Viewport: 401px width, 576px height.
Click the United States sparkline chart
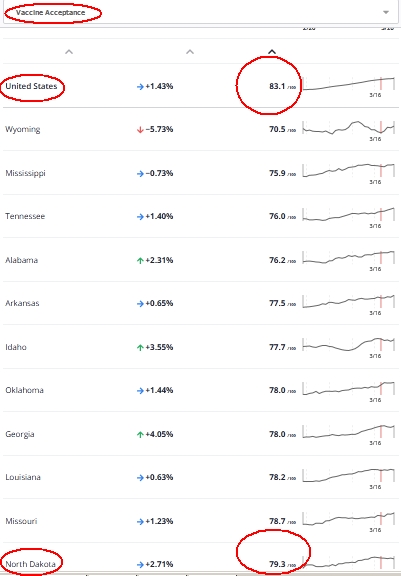click(x=348, y=84)
